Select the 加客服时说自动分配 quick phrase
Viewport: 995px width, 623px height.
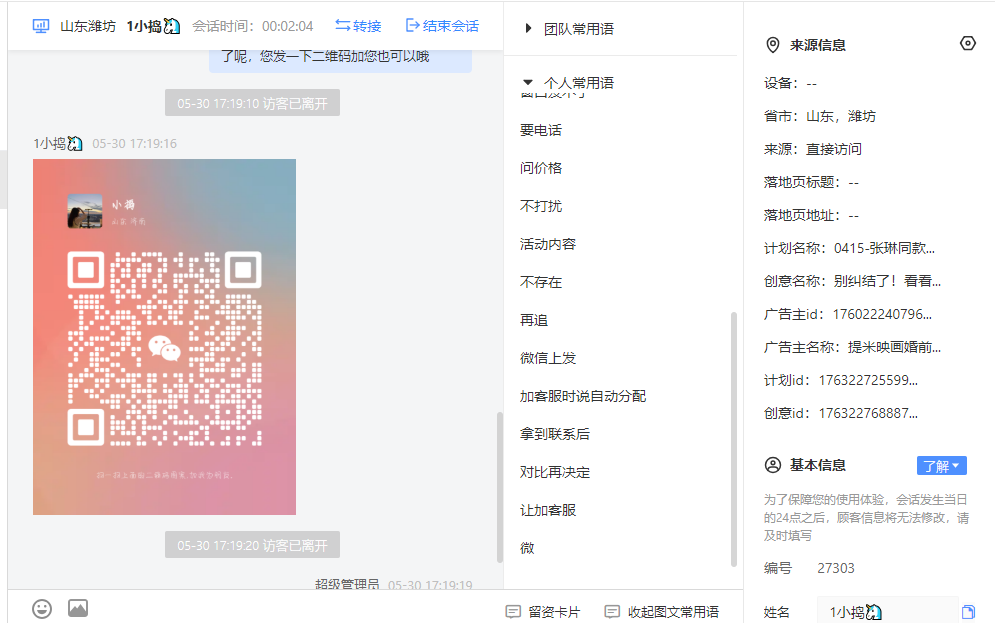(x=583, y=397)
